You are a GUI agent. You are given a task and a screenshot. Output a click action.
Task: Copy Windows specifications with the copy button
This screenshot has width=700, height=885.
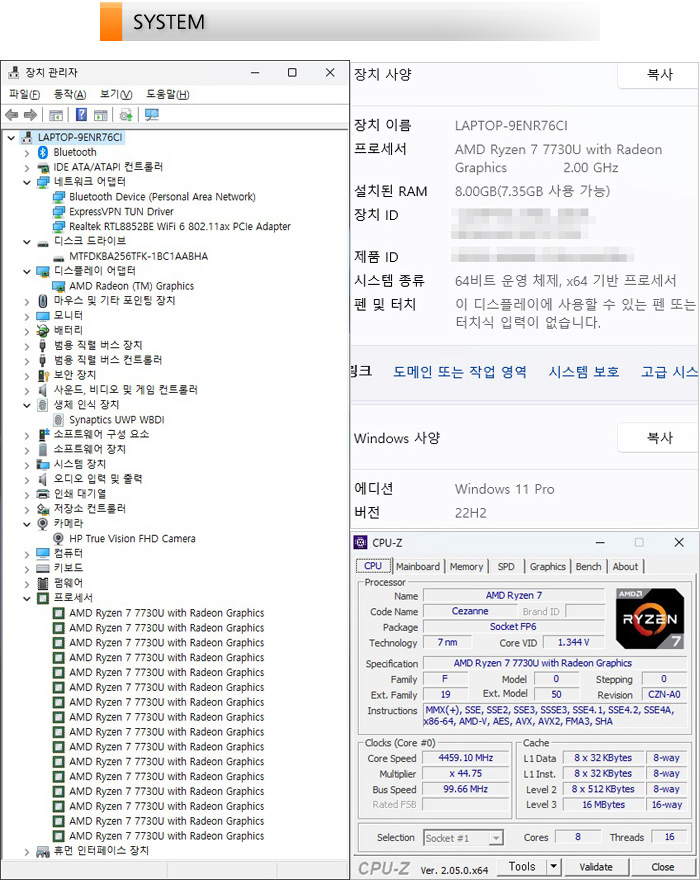coord(658,438)
